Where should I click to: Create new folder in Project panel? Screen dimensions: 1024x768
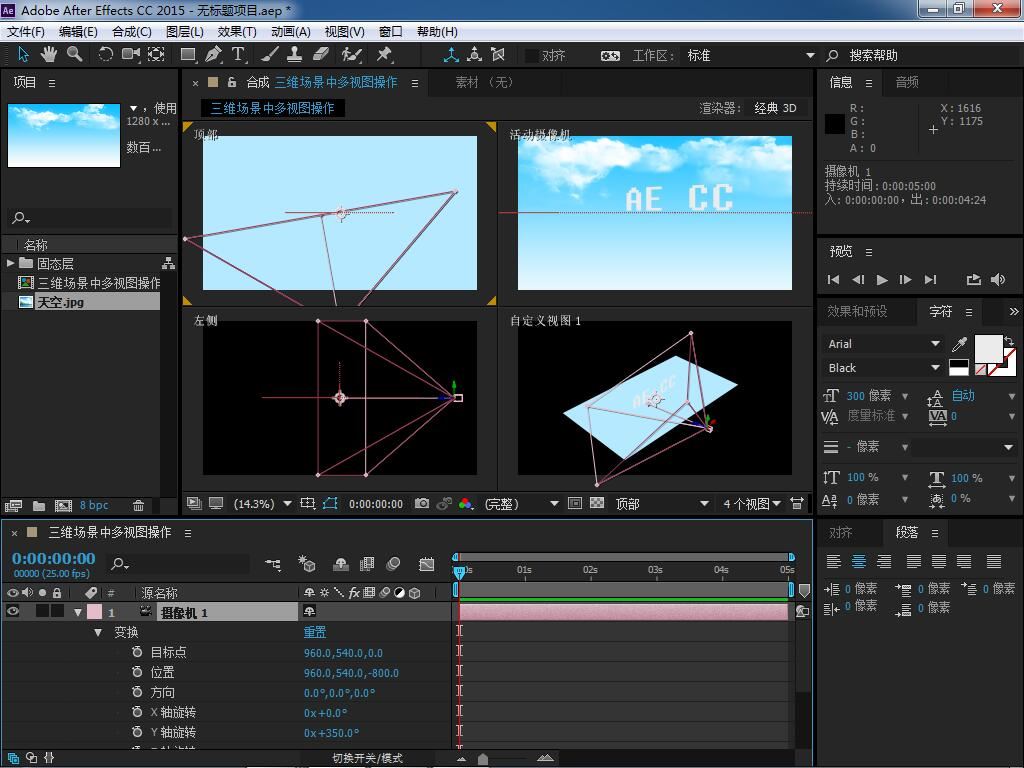pos(39,505)
